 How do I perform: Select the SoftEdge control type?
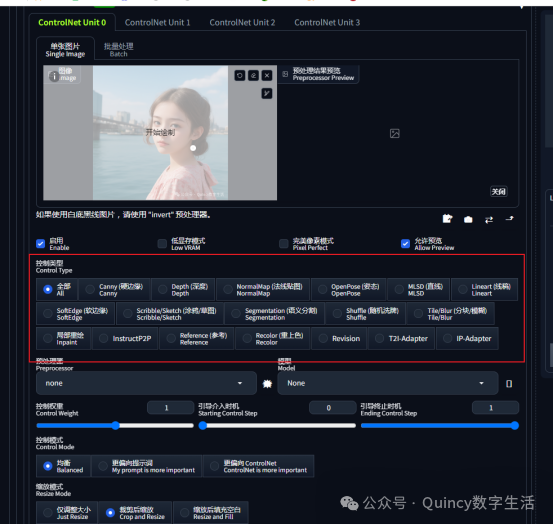(x=75, y=314)
